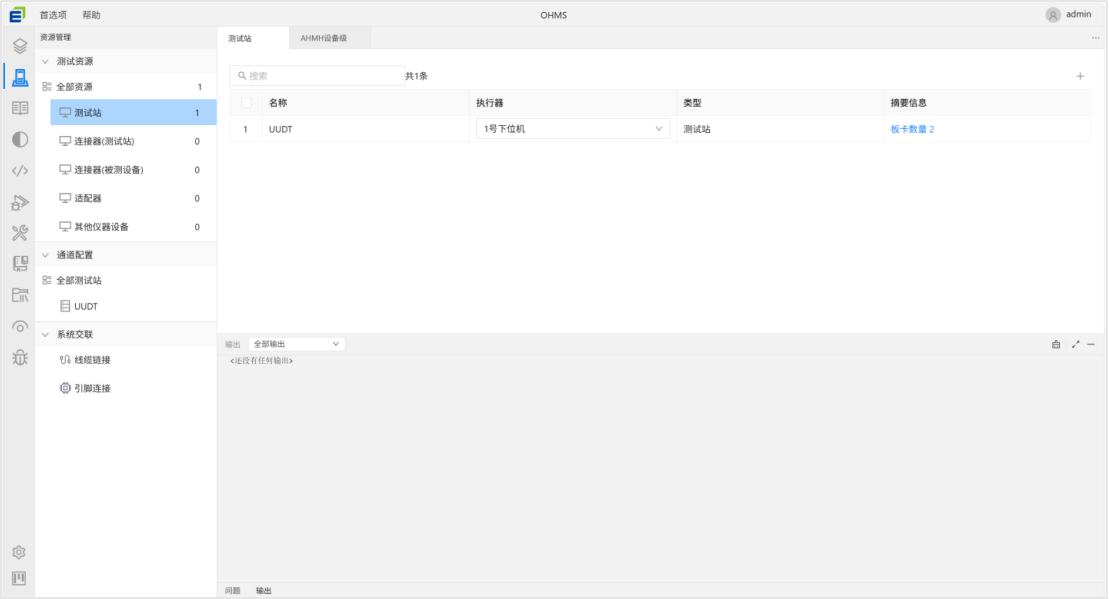
Task: Open the book pages sidebar icon
Action: (x=20, y=108)
